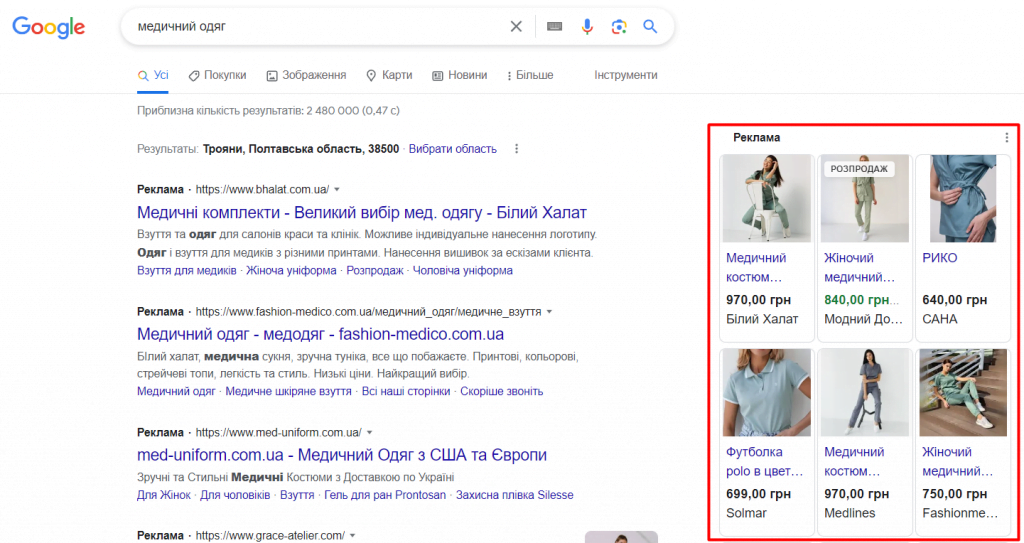Switch to the Зображення tab
1024x543 pixels.
pyautogui.click(x=306, y=75)
